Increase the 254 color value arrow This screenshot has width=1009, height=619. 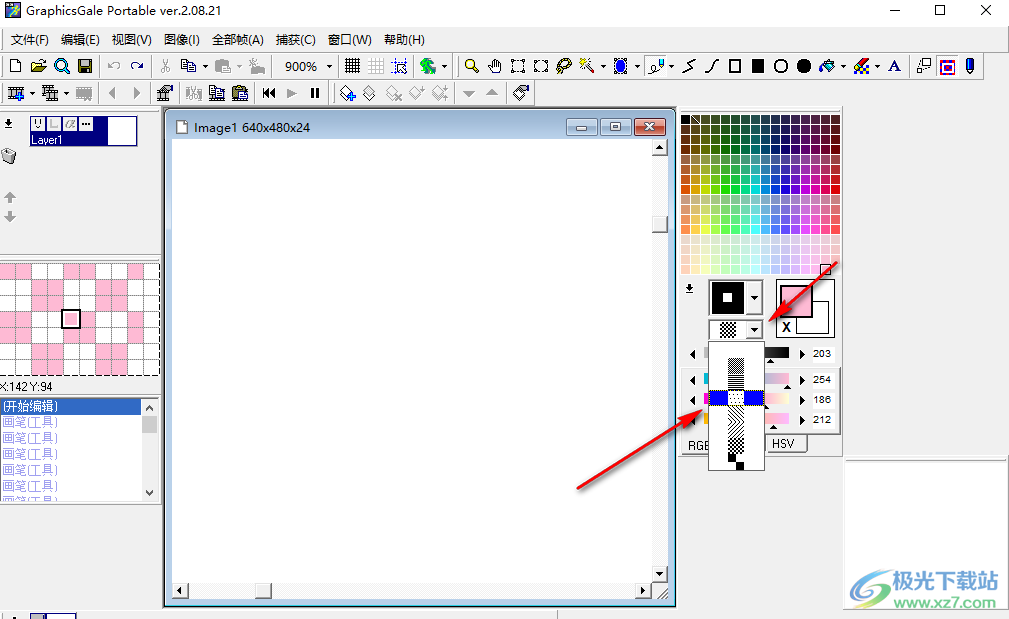pyautogui.click(x=802, y=380)
